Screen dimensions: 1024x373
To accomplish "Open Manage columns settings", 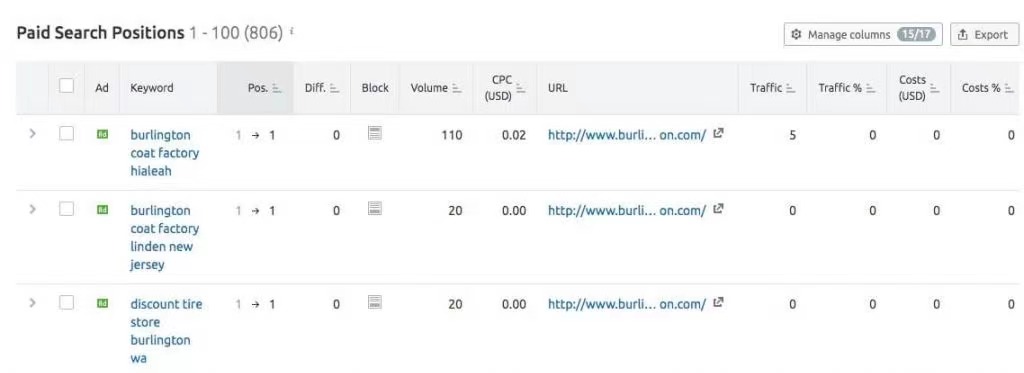I will [863, 35].
